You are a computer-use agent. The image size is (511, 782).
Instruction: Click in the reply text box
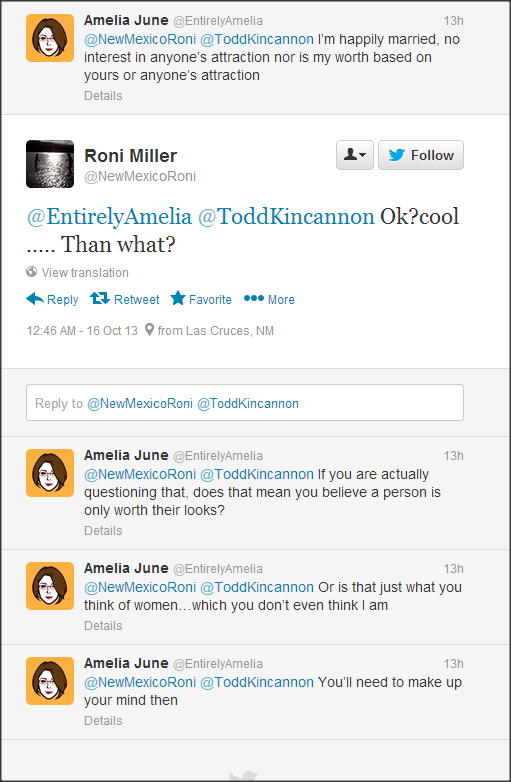click(245, 402)
